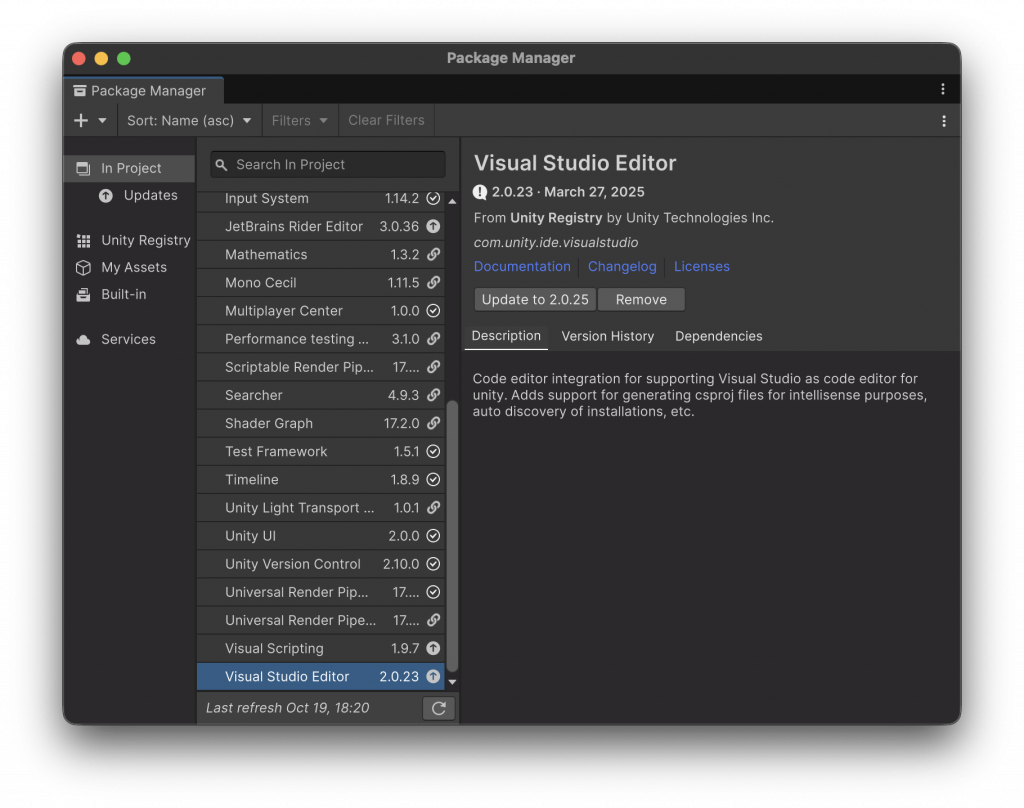
Task: Click the refresh package list icon
Action: 438,708
